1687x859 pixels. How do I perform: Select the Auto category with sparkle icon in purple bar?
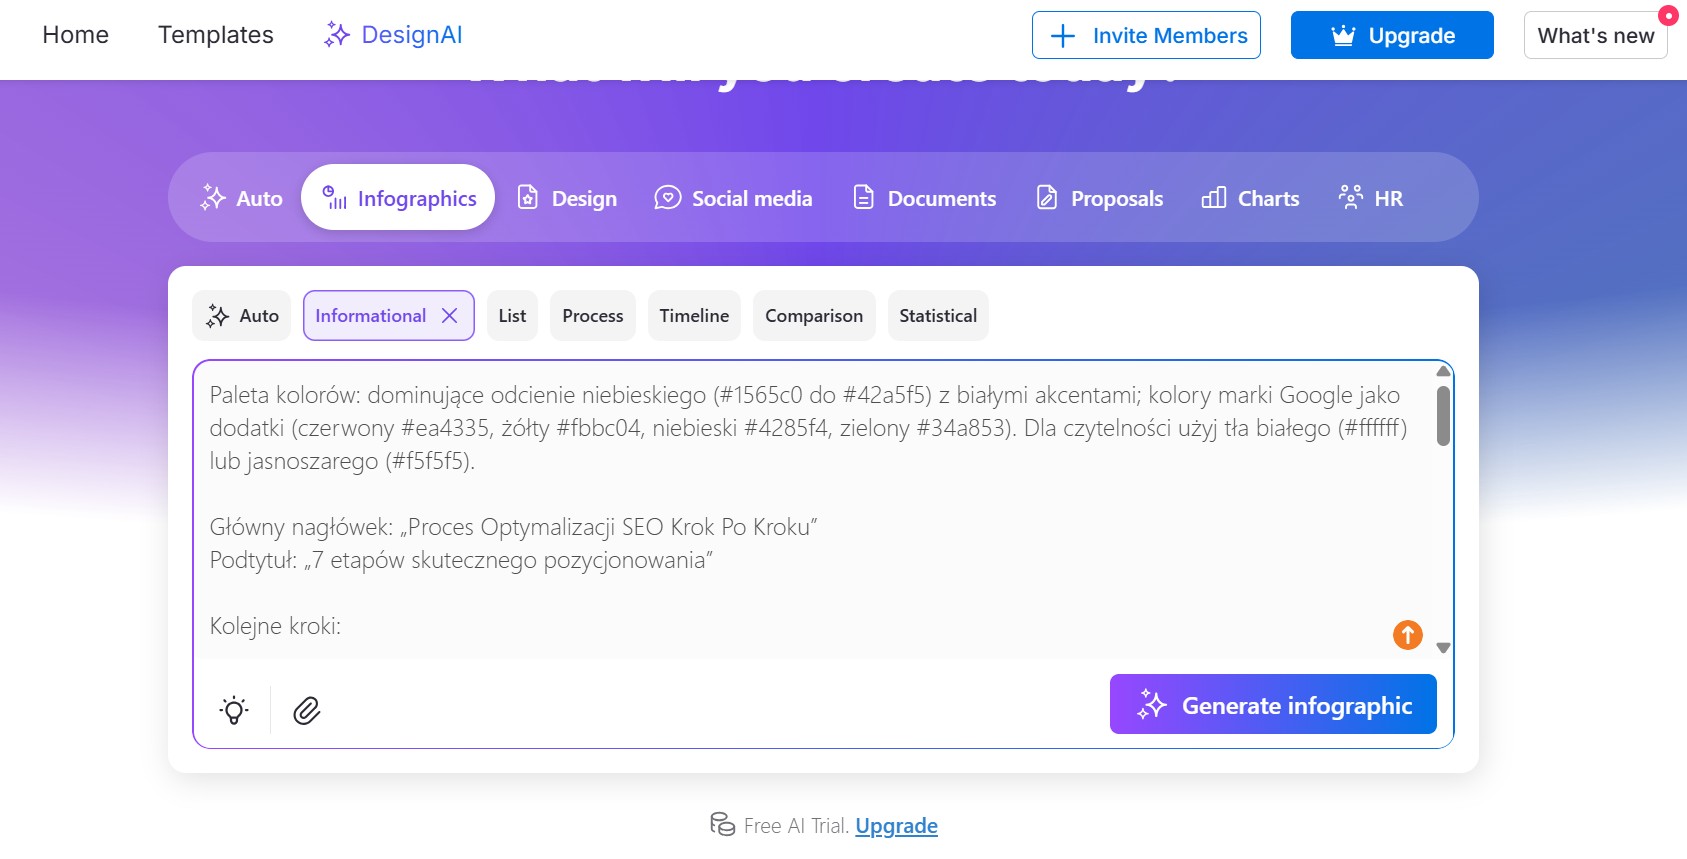tap(241, 198)
